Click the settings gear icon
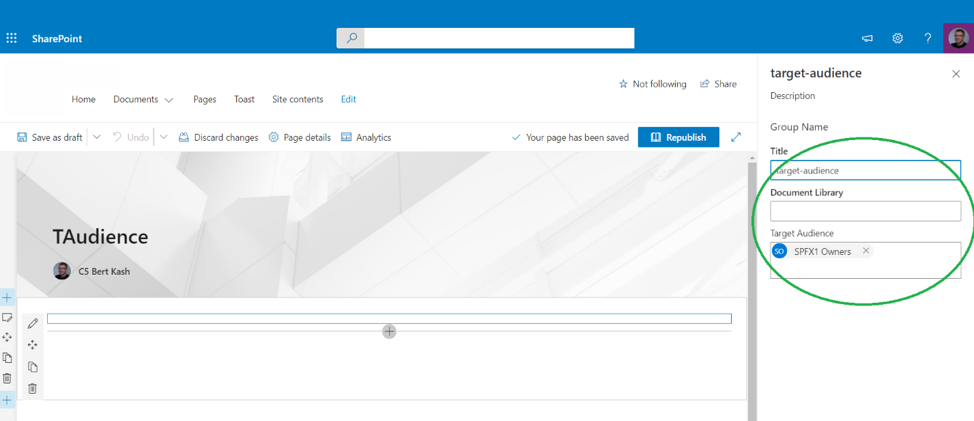This screenshot has height=421, width=974. (x=897, y=38)
